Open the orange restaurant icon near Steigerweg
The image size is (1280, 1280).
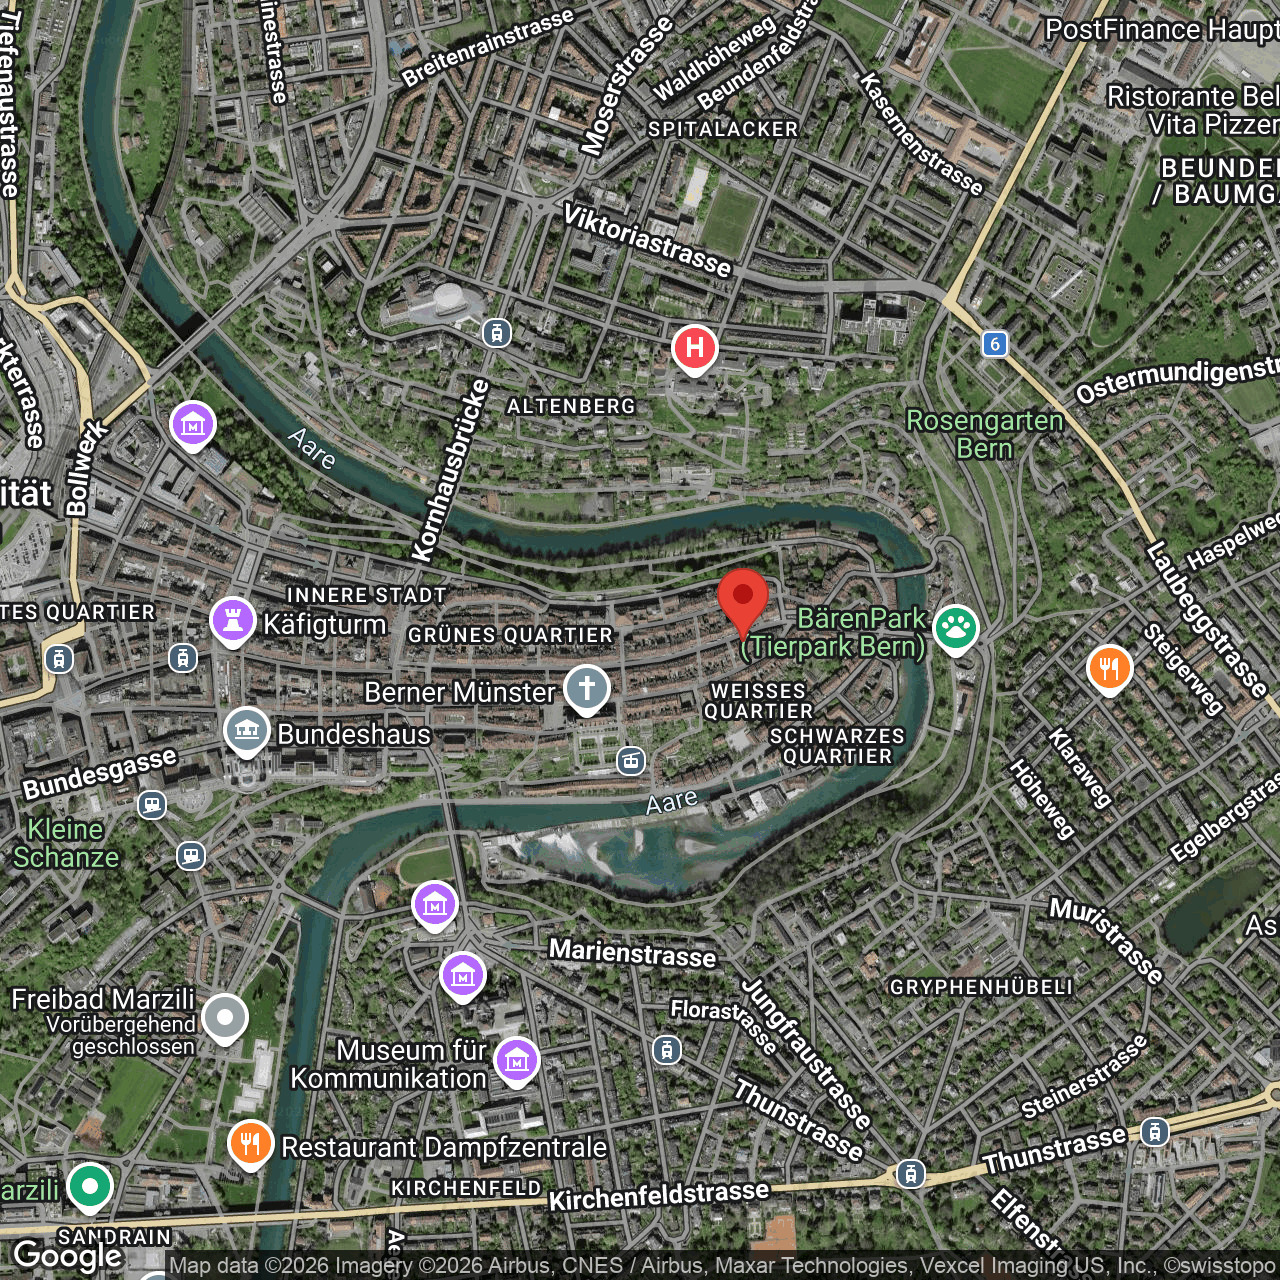(1109, 668)
